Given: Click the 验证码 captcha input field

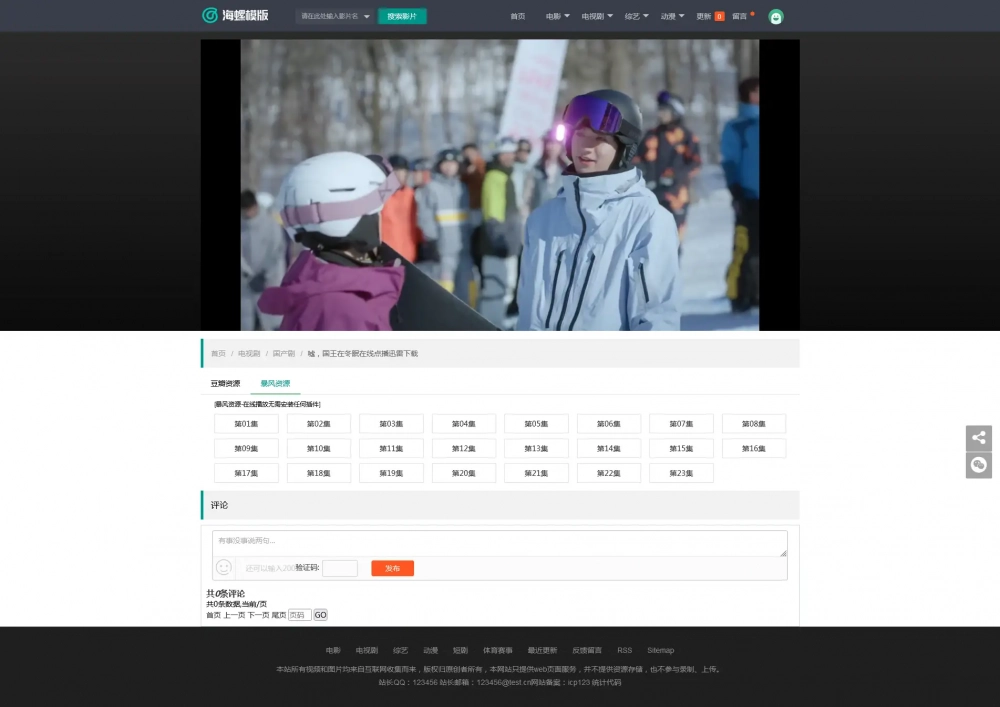Looking at the screenshot, I should (x=339, y=568).
